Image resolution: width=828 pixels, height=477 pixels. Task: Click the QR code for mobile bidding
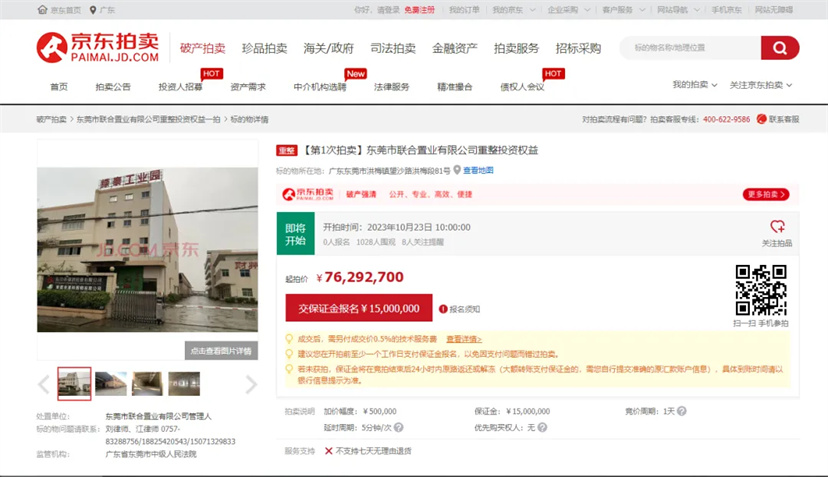tap(761, 290)
